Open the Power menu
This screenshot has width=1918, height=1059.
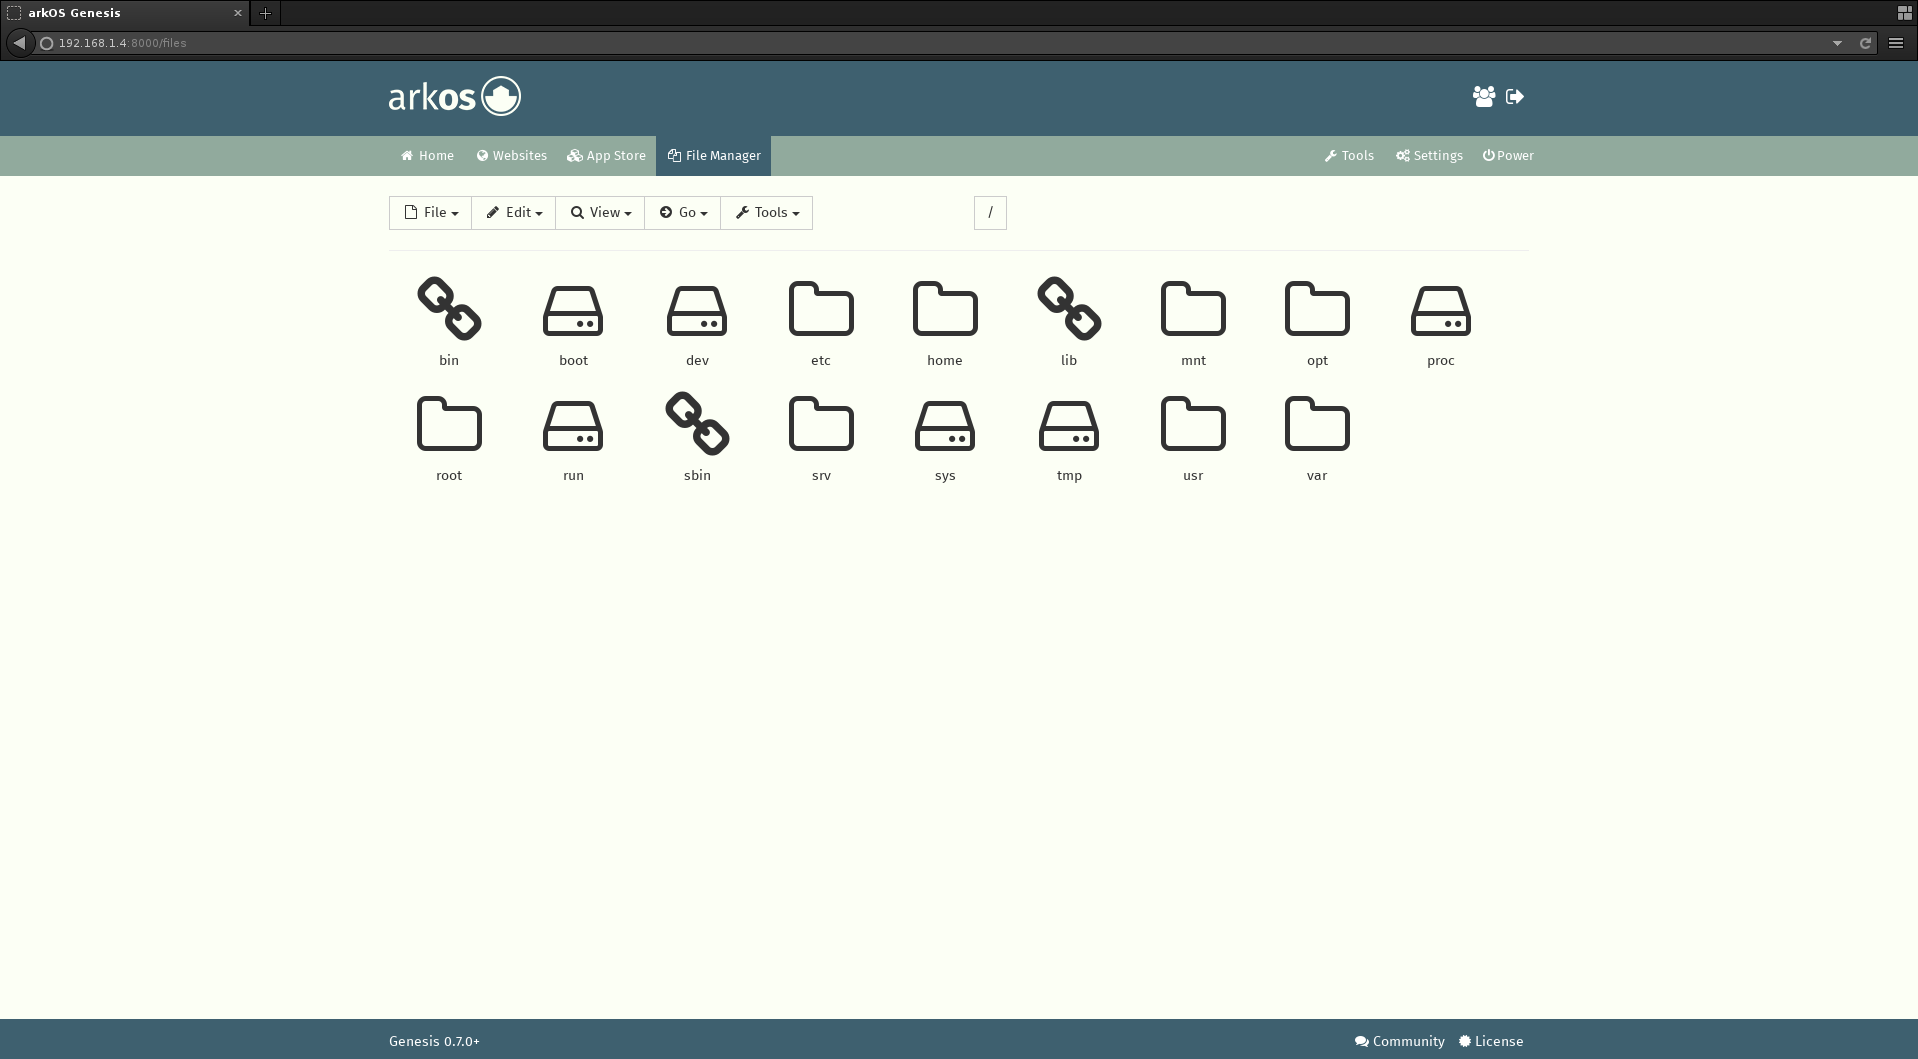[x=1508, y=156]
